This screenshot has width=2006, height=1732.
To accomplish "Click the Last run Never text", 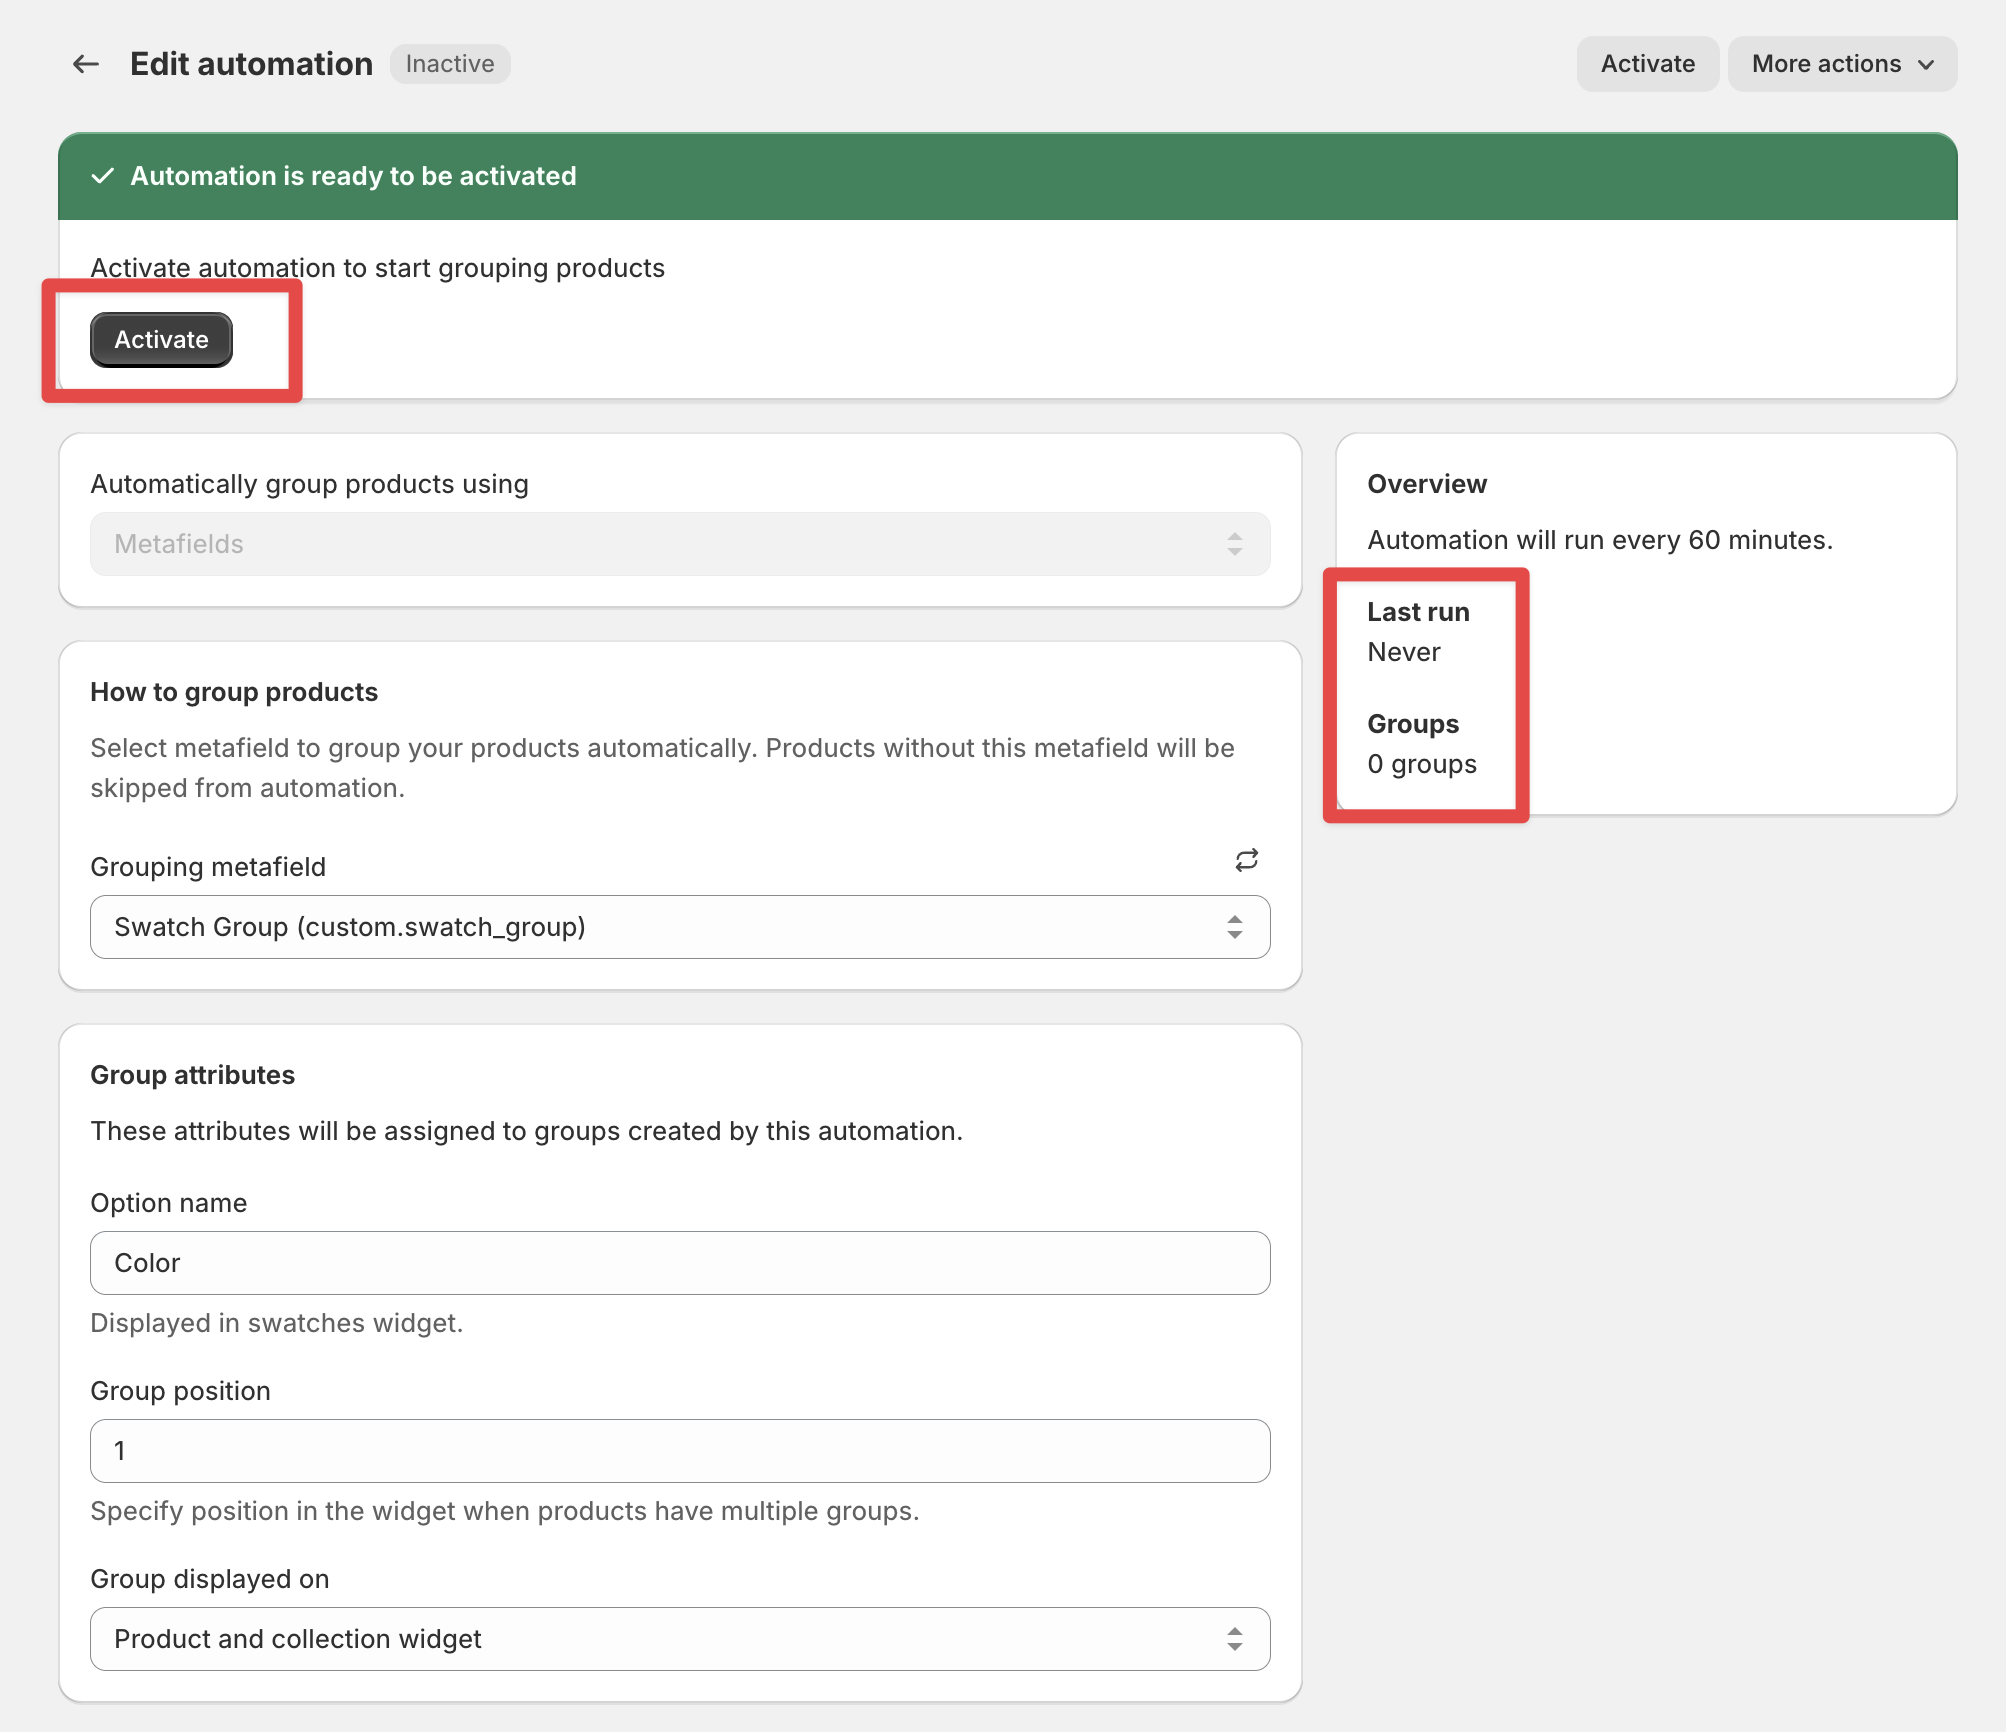I will (1404, 652).
